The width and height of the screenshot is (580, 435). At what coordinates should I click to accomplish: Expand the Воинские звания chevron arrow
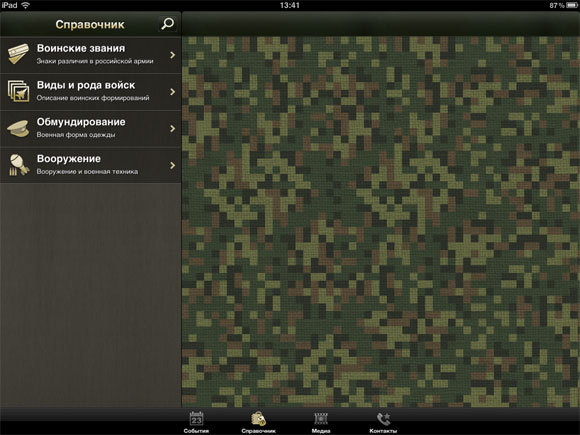172,55
